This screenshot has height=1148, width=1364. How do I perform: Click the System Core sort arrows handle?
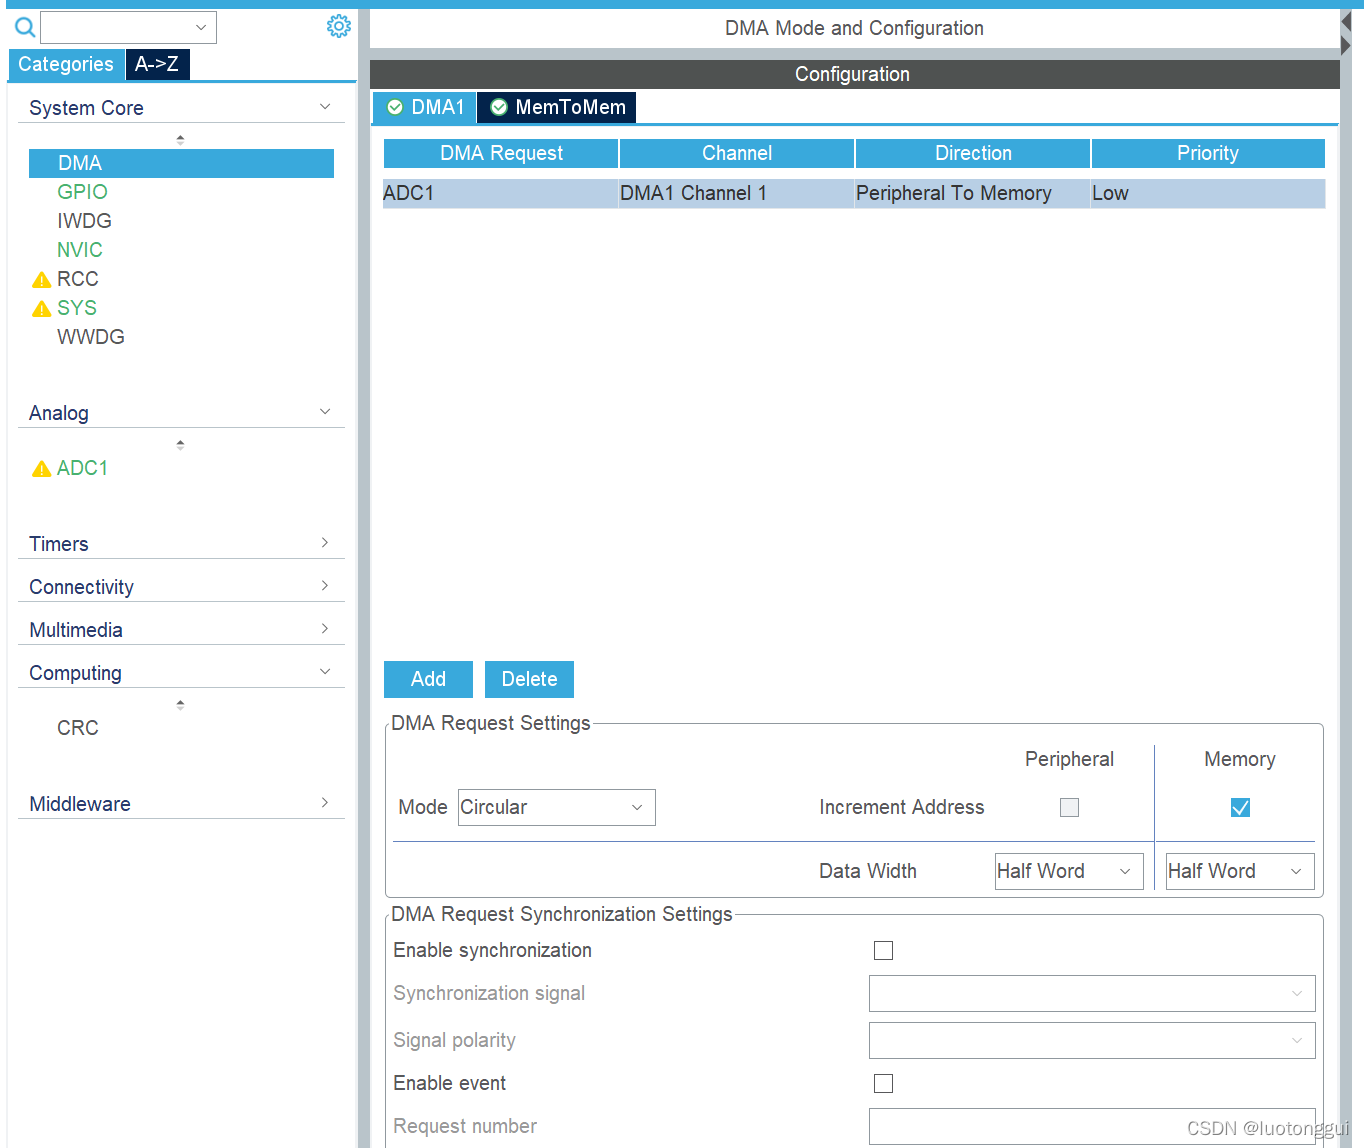click(180, 139)
